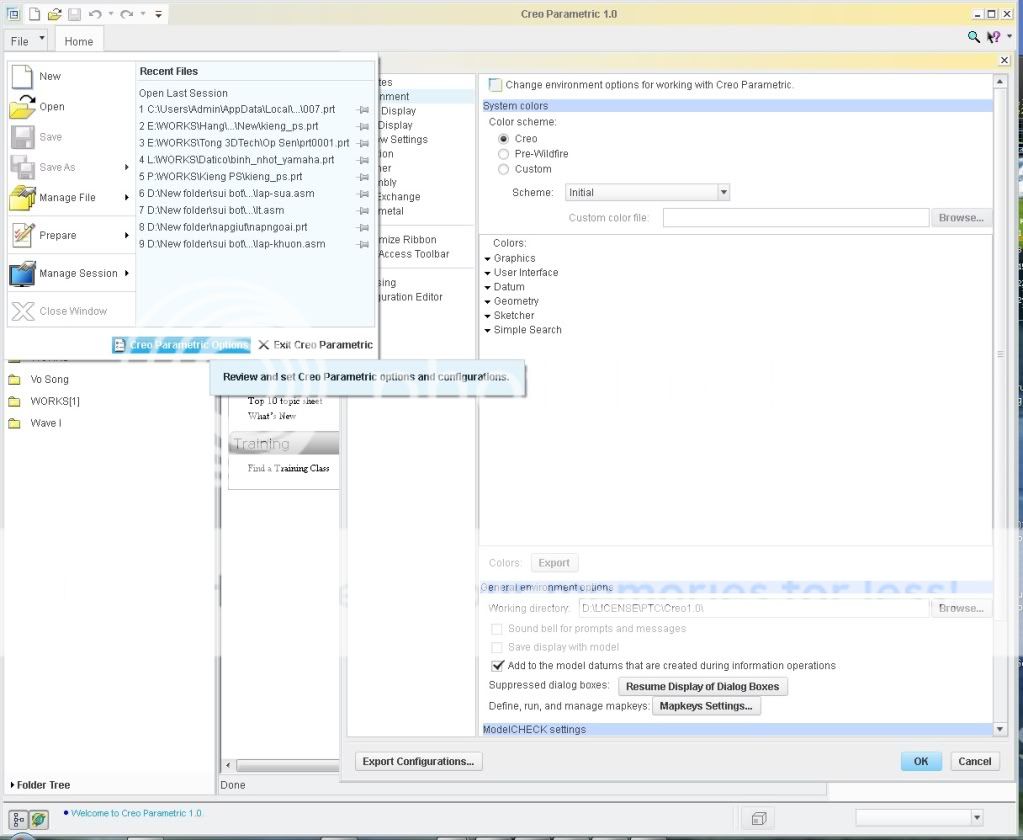Expand the Manage Session submenu arrow
The width and height of the screenshot is (1023, 840).
[127, 273]
